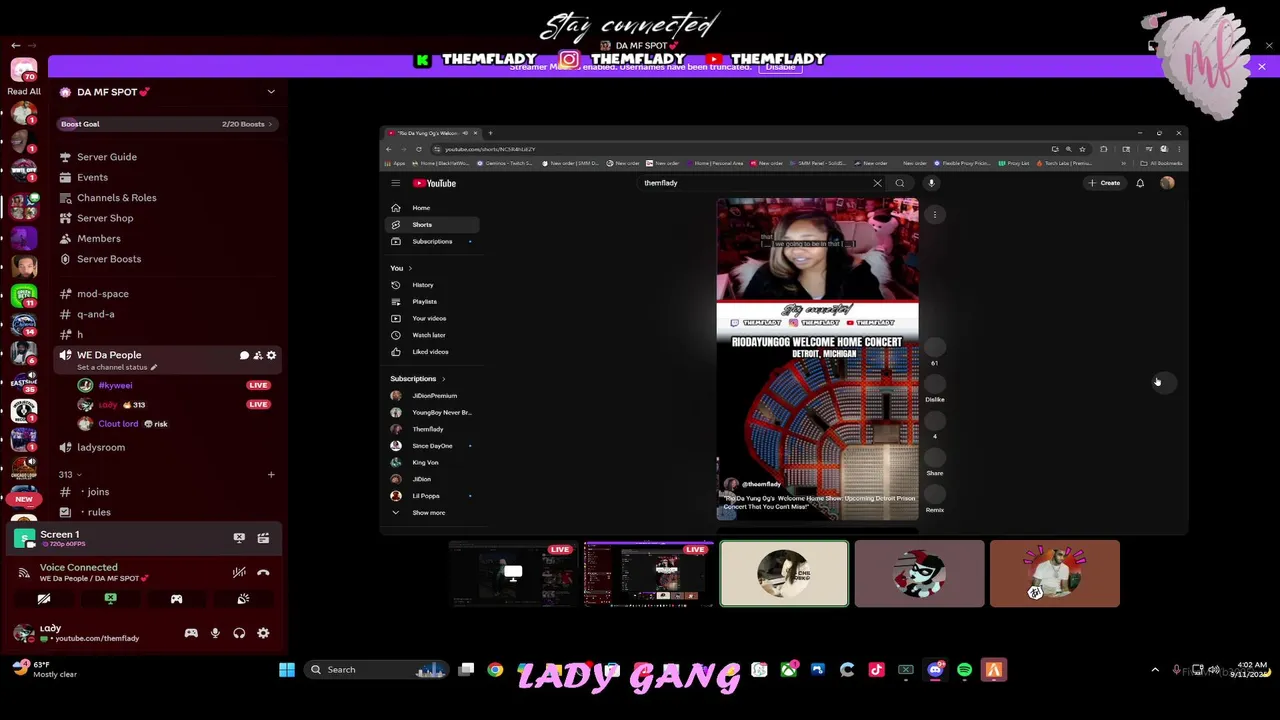Open Liked videos in YouTube sidebar
Viewport: 1280px width, 720px height.
click(432, 352)
